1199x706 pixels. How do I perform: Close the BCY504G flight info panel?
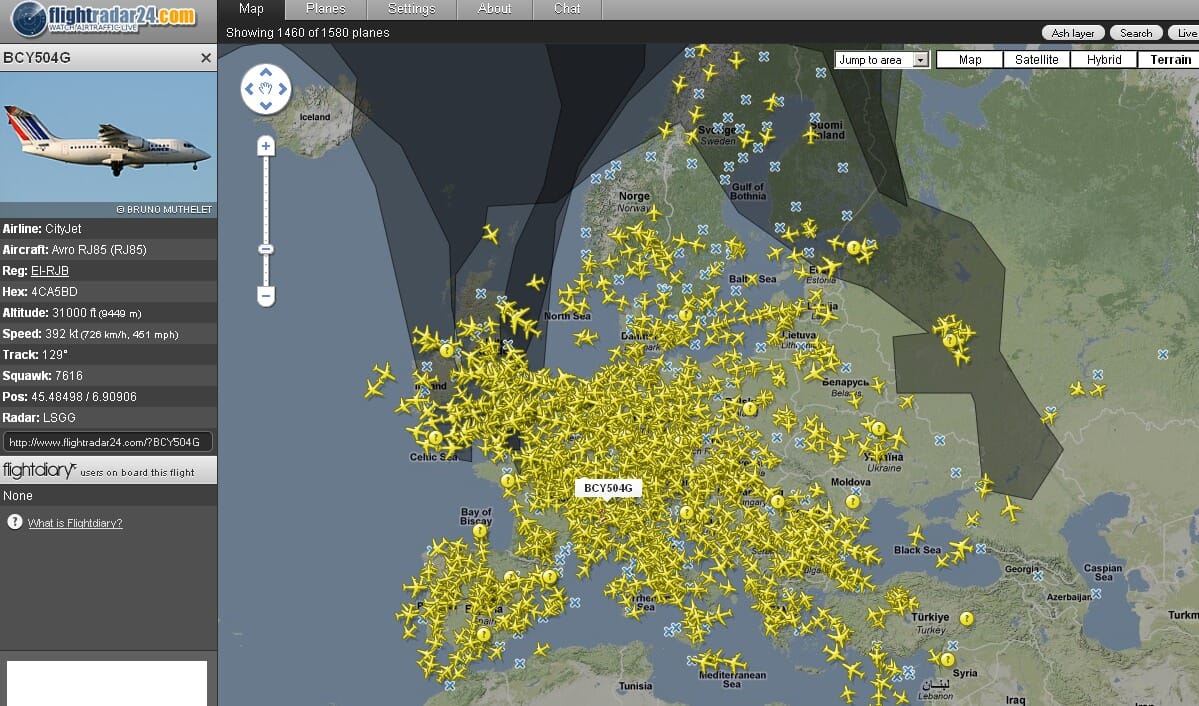point(206,58)
